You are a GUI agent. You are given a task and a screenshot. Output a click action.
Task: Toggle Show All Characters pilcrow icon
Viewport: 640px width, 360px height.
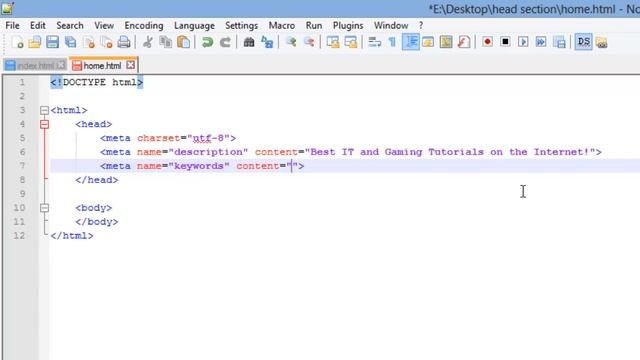pos(392,42)
